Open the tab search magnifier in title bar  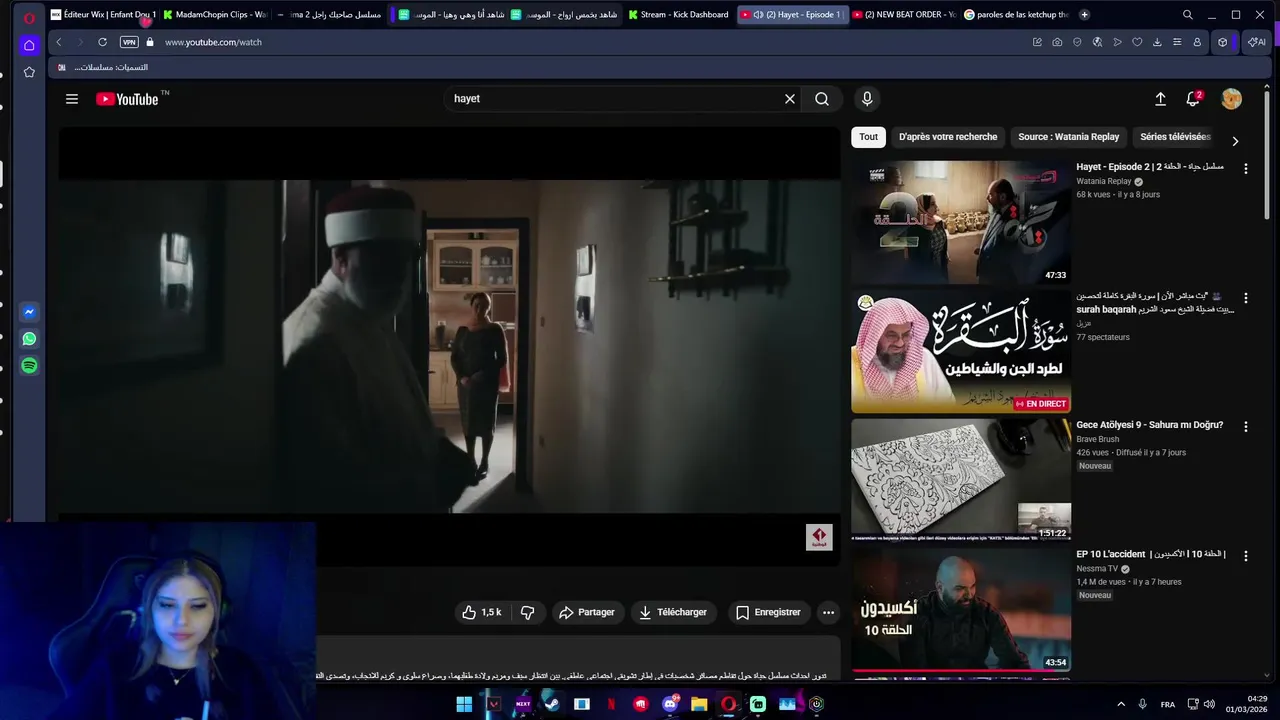(1187, 15)
